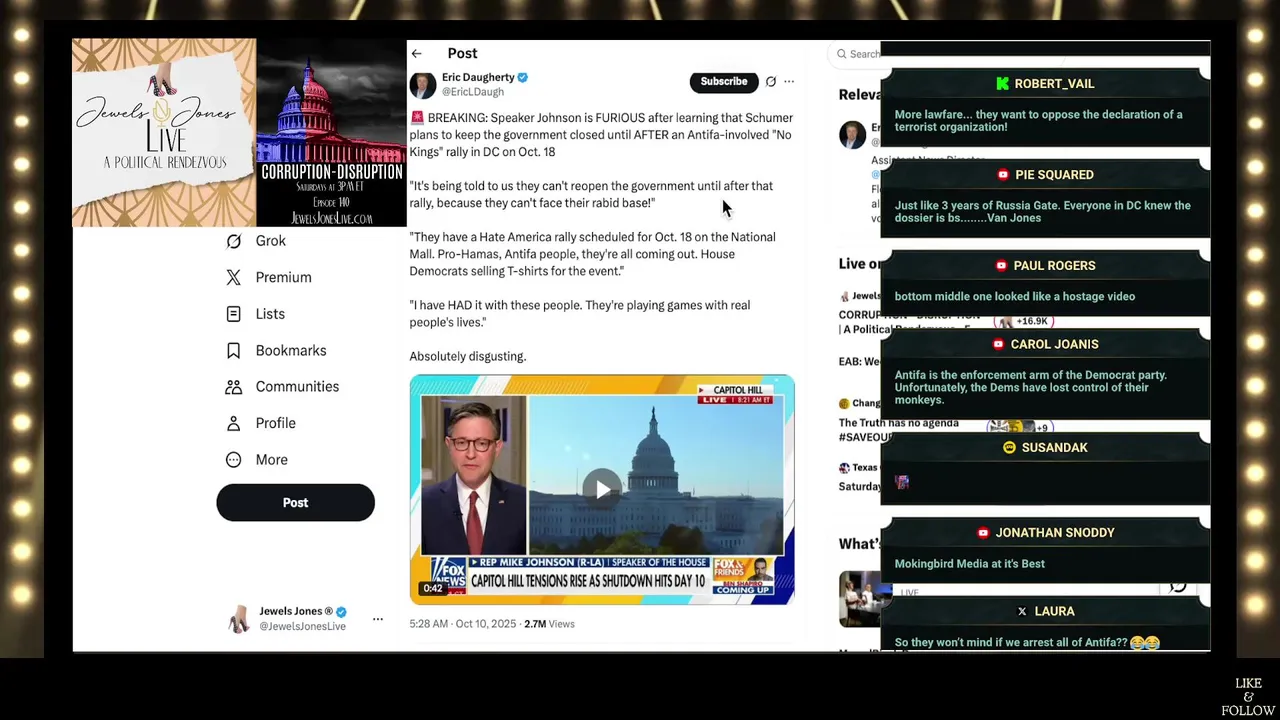
Task: Open the X Premium sidebar icon
Action: click(233, 277)
